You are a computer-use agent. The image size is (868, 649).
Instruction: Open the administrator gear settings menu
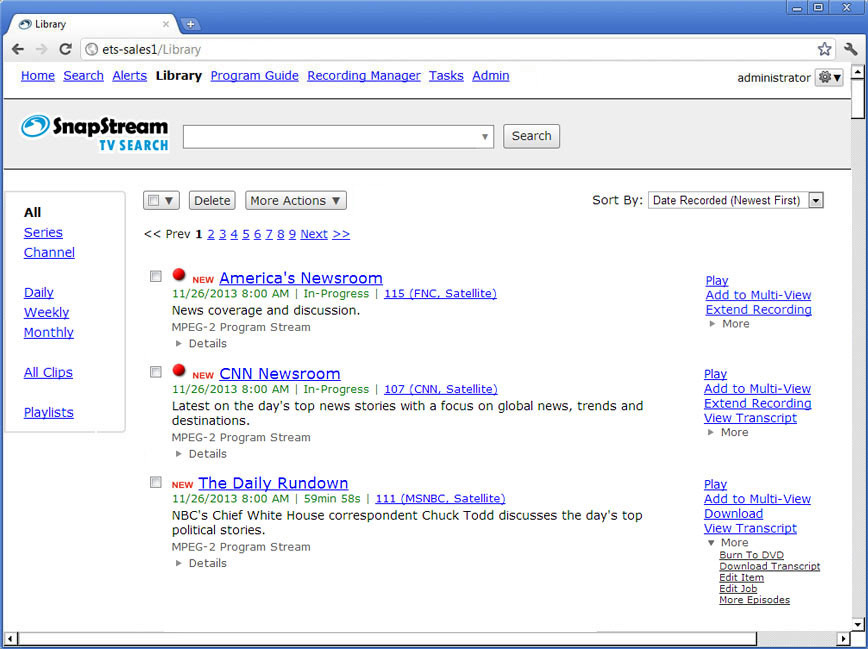[x=829, y=78]
